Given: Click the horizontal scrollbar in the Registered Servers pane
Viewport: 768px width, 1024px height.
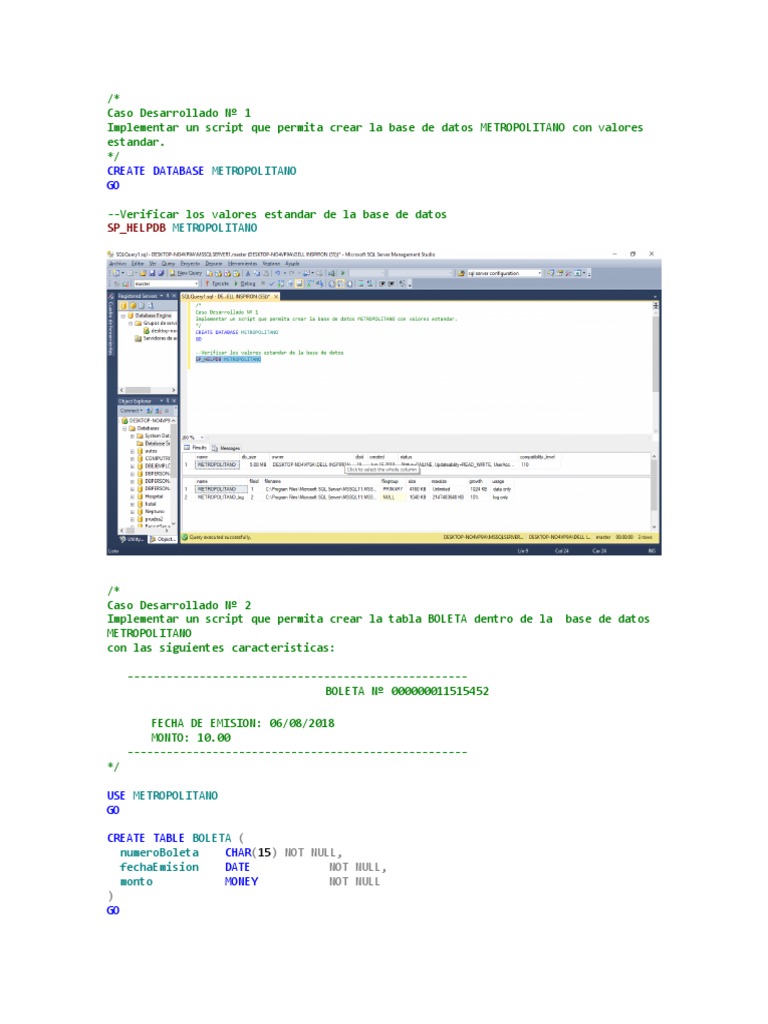Looking at the screenshot, I should coord(146,390).
